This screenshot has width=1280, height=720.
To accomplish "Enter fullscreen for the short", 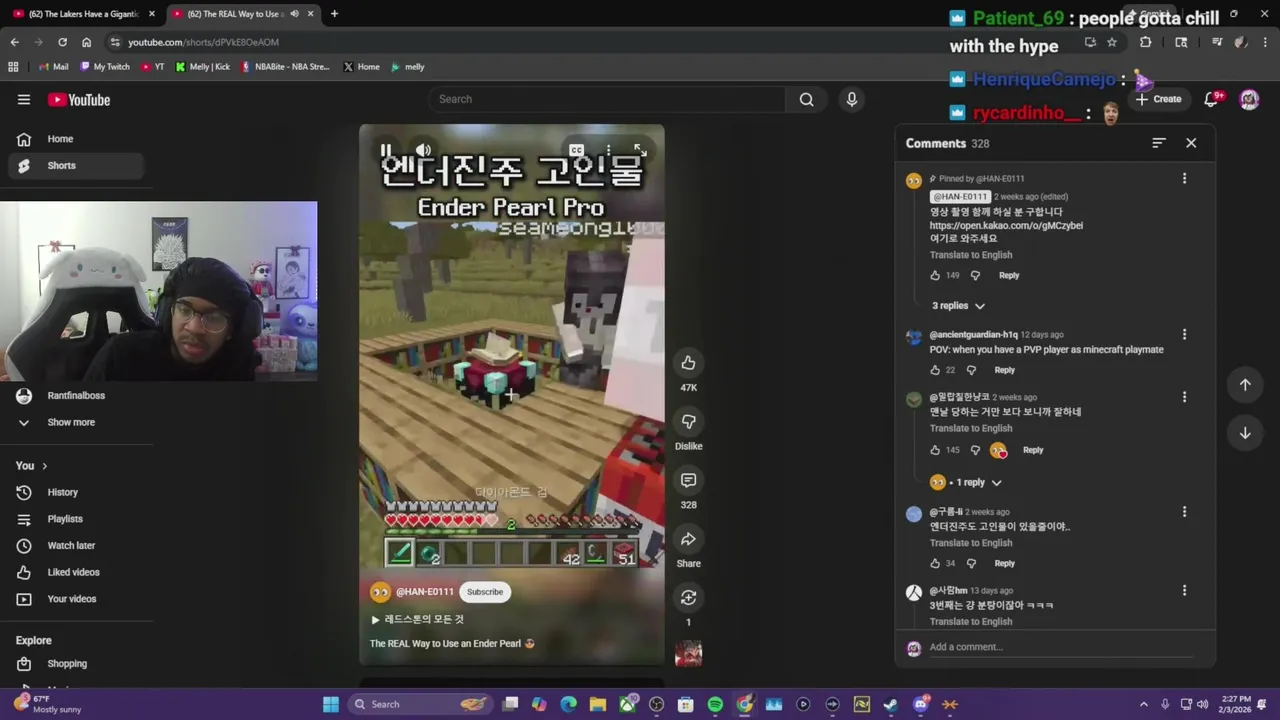I will 640,151.
